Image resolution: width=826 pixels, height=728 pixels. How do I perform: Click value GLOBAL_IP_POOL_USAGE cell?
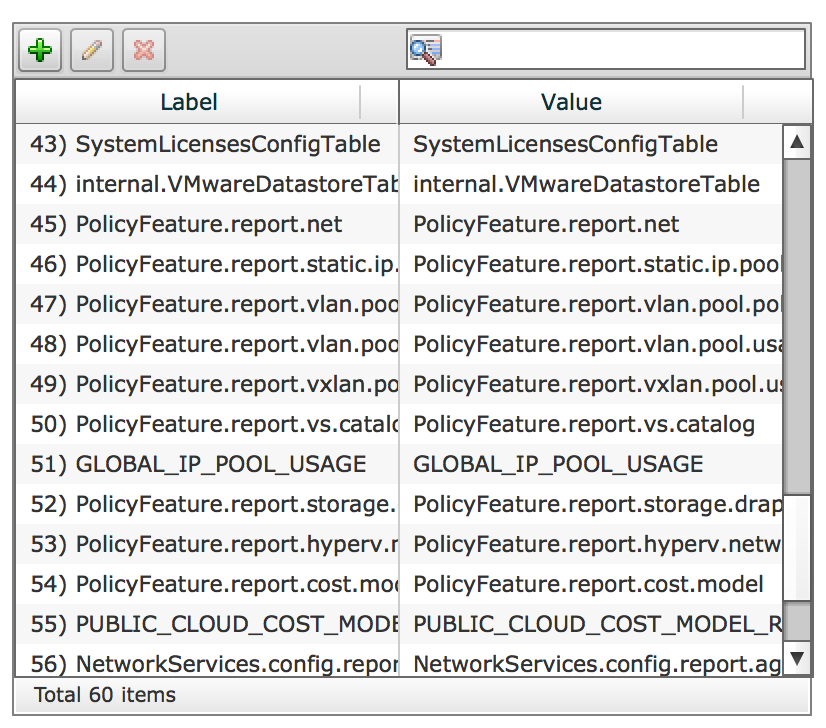tap(591, 465)
